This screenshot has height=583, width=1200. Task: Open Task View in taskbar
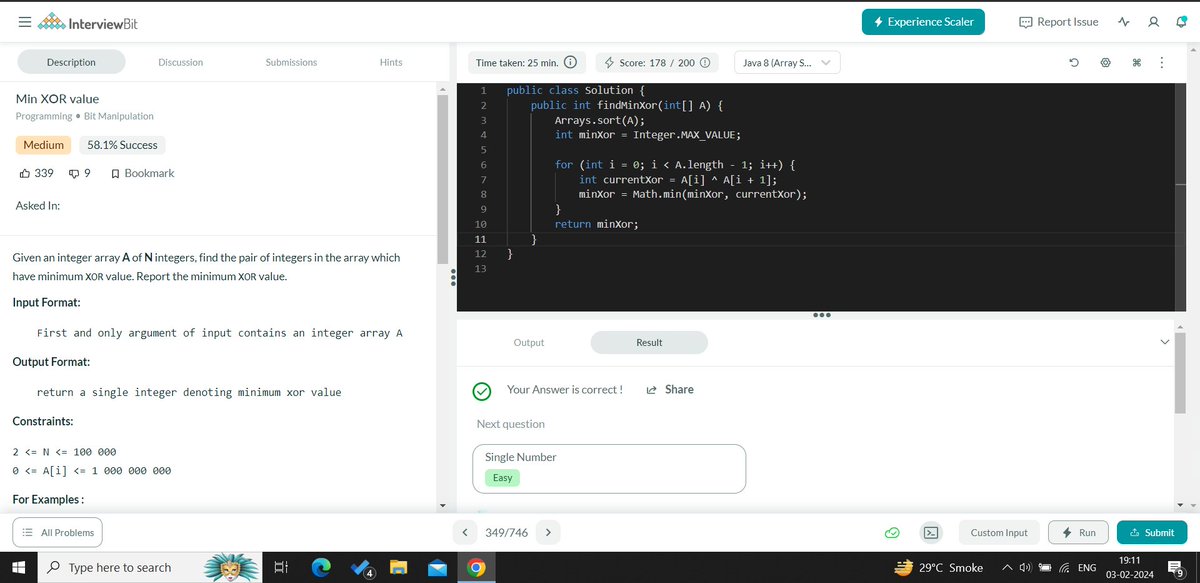click(281, 567)
